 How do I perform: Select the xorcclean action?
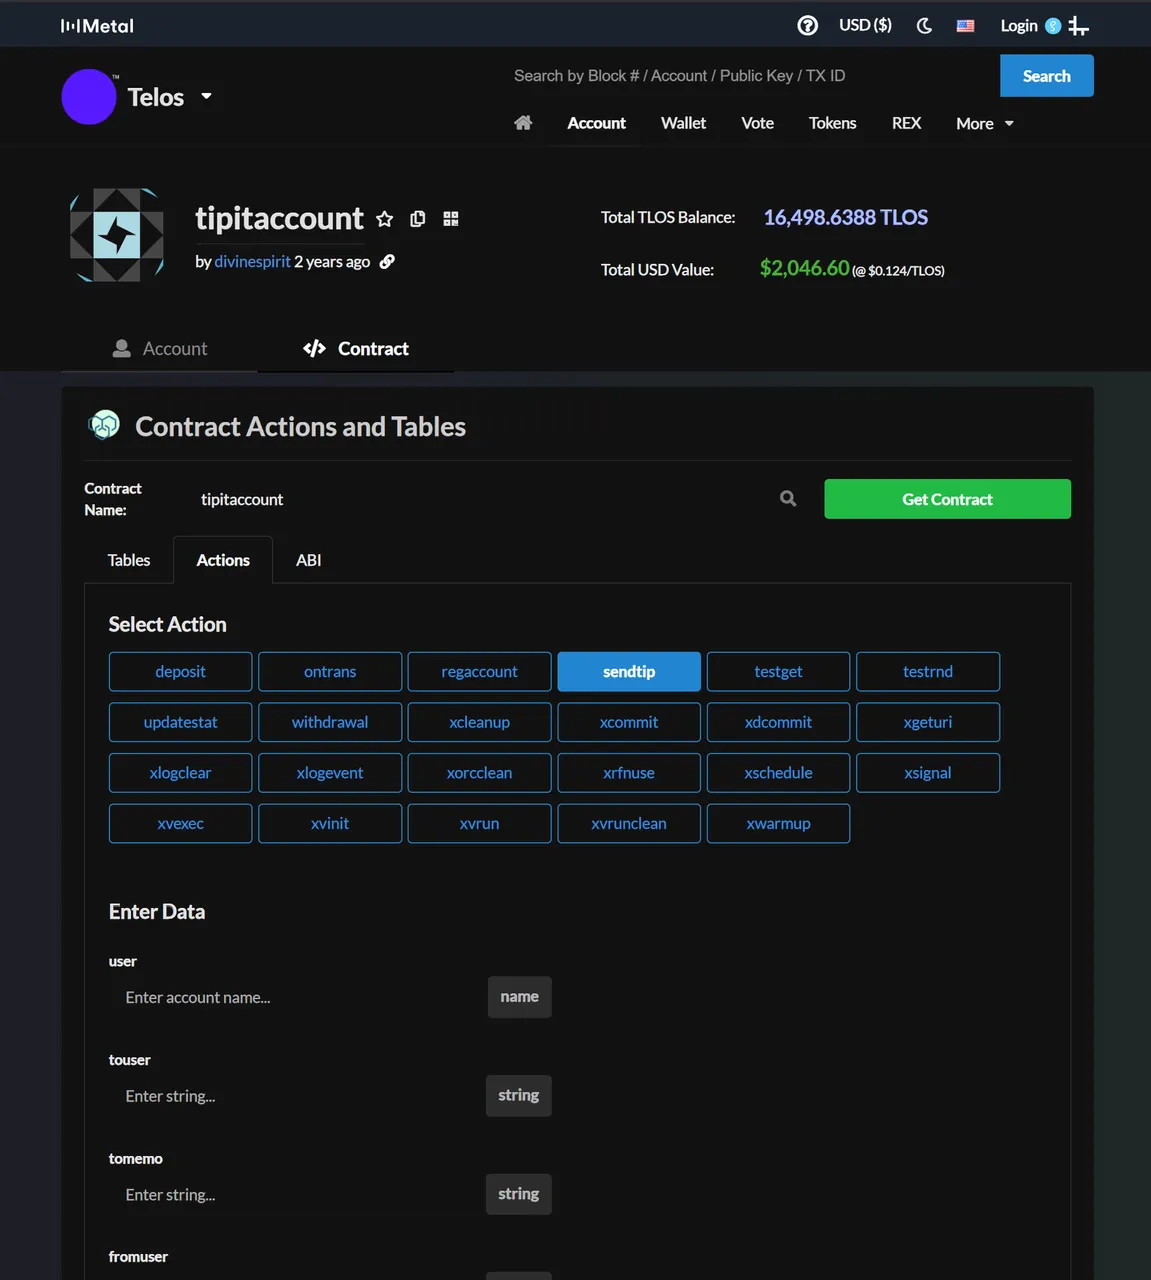[479, 773]
